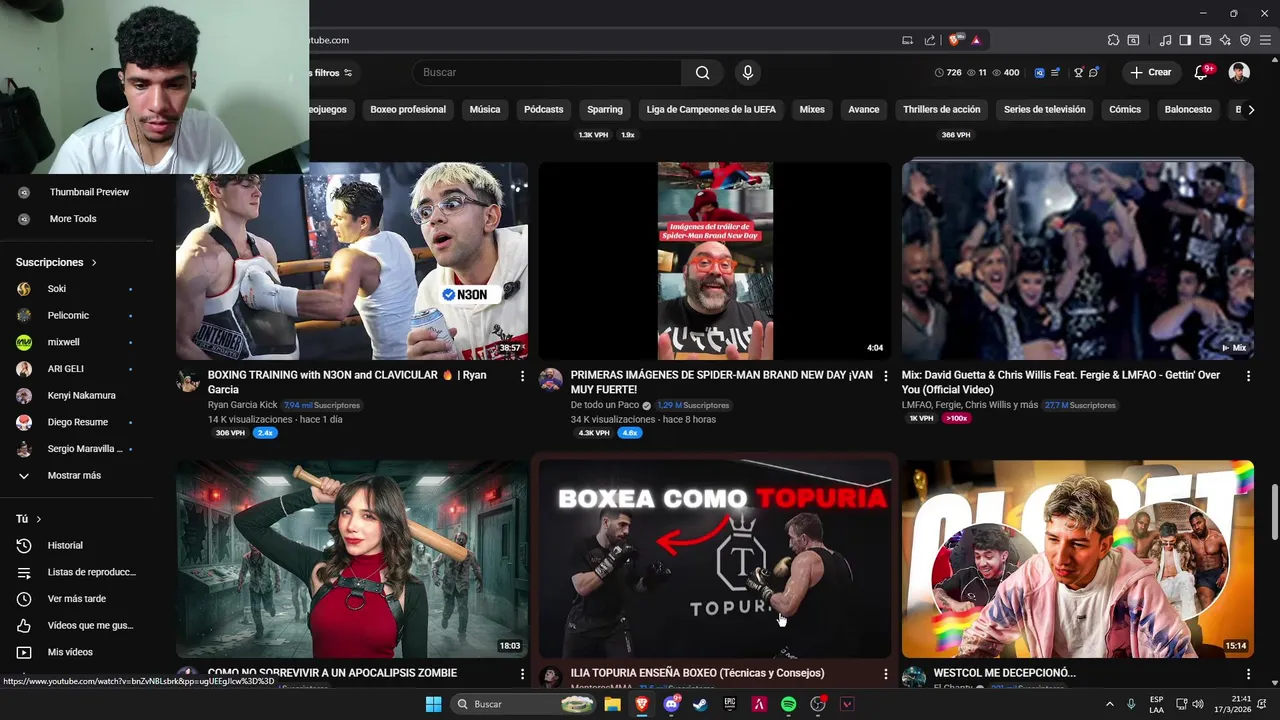The width and height of the screenshot is (1280, 720).
Task: Open Windows Start menu
Action: tap(433, 704)
